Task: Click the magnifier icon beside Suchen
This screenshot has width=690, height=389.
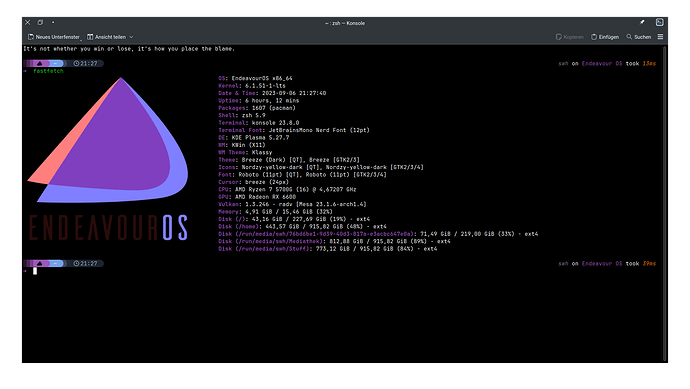Action: pos(629,37)
